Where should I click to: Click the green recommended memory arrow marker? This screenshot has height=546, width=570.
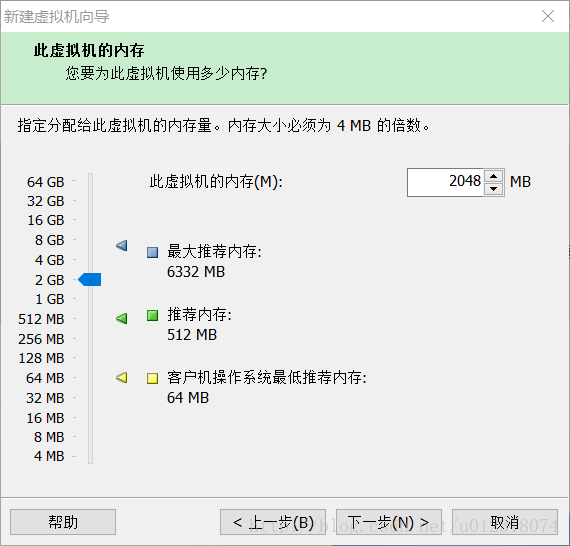122,318
